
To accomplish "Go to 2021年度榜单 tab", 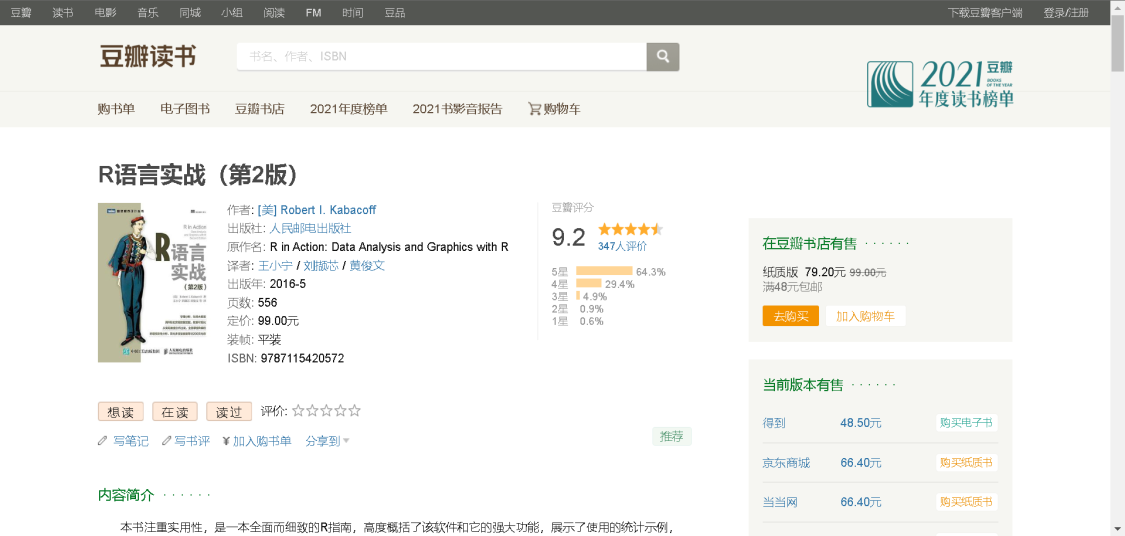I will click(x=349, y=109).
